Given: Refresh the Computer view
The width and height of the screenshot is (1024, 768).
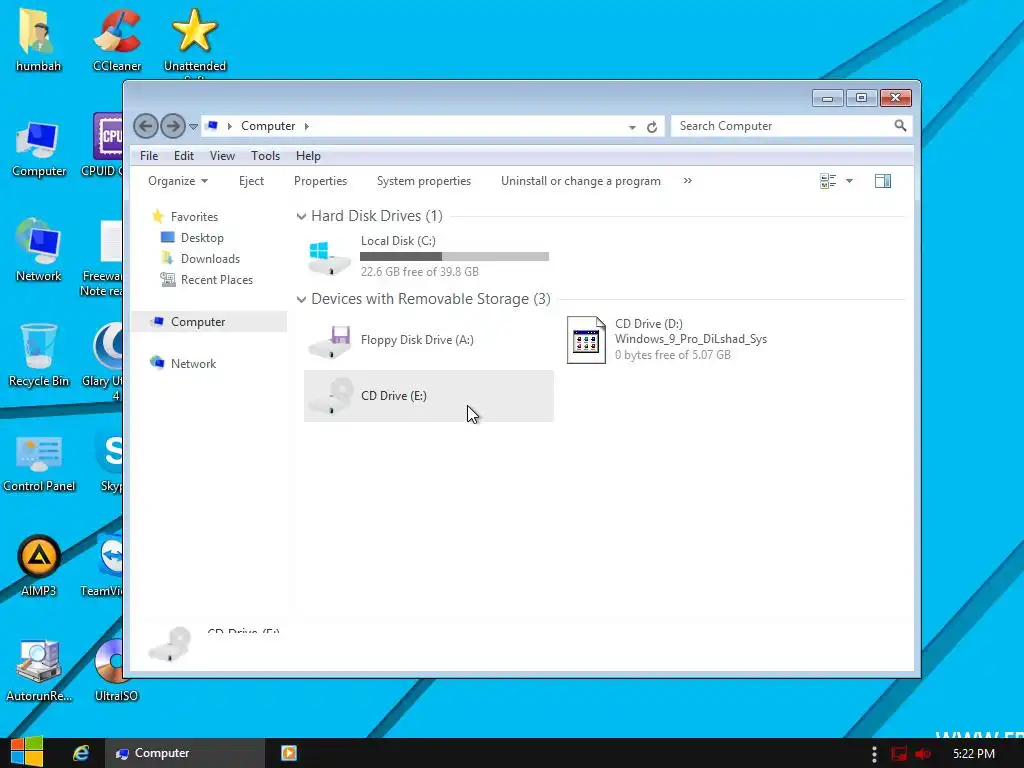Looking at the screenshot, I should (652, 127).
